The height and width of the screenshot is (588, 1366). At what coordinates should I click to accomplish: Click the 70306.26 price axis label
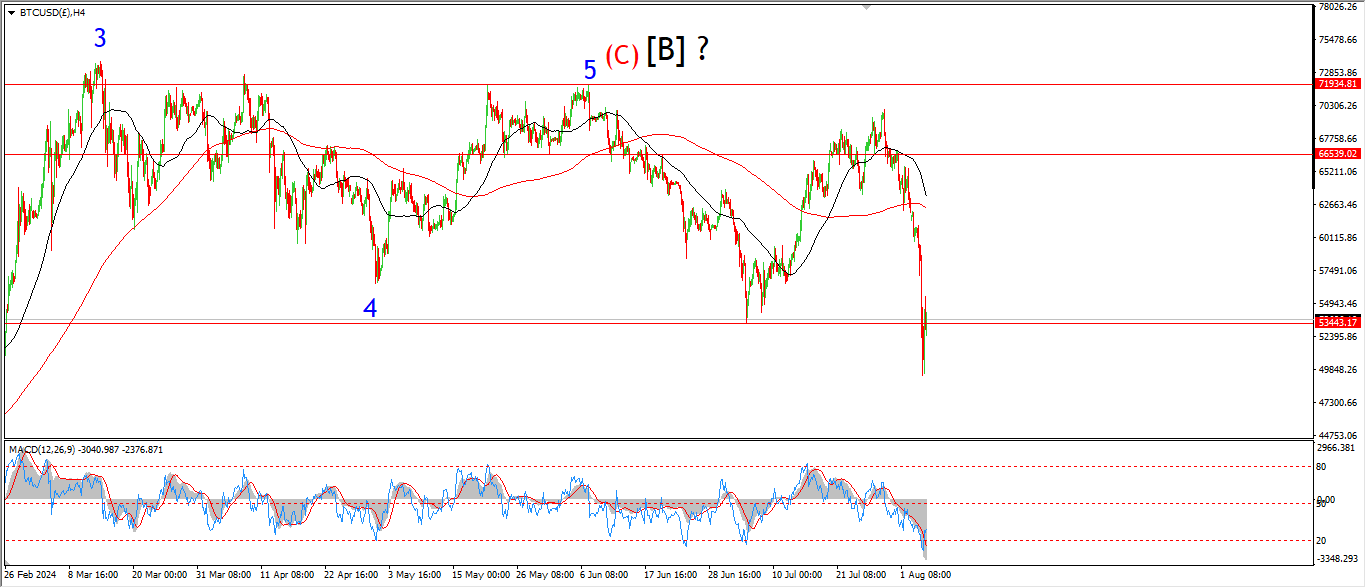tap(1337, 106)
